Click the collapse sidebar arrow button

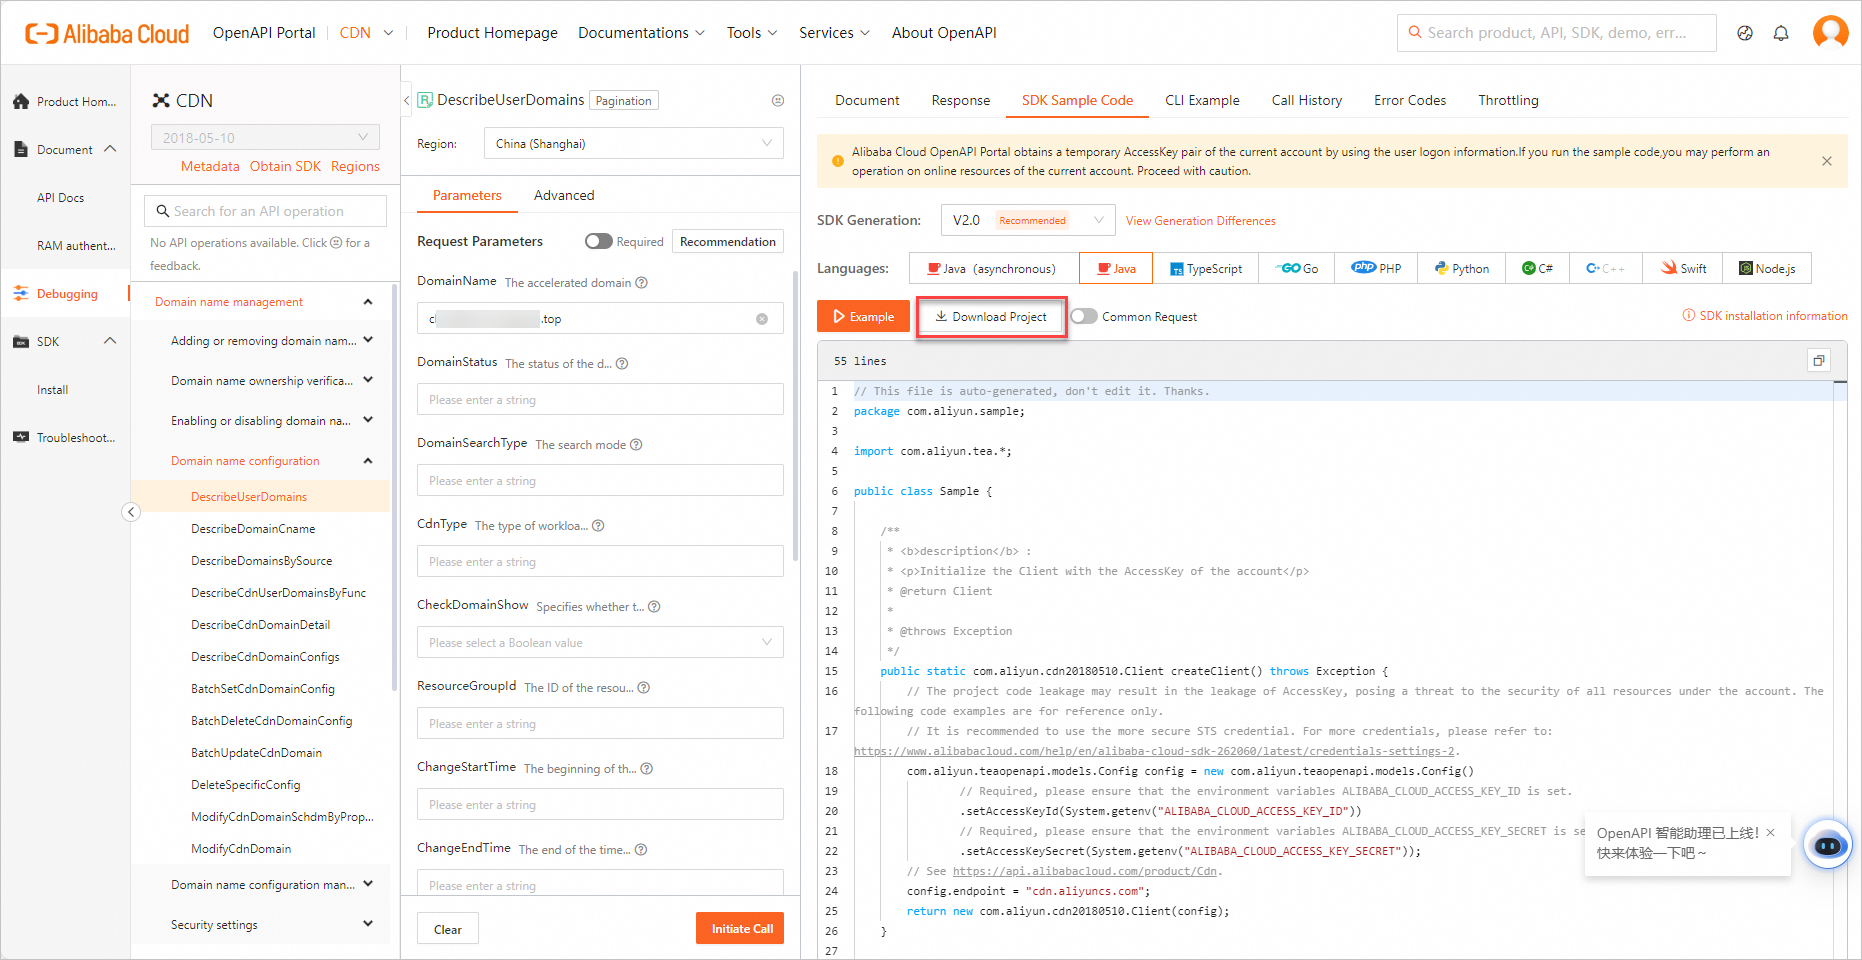tap(131, 512)
